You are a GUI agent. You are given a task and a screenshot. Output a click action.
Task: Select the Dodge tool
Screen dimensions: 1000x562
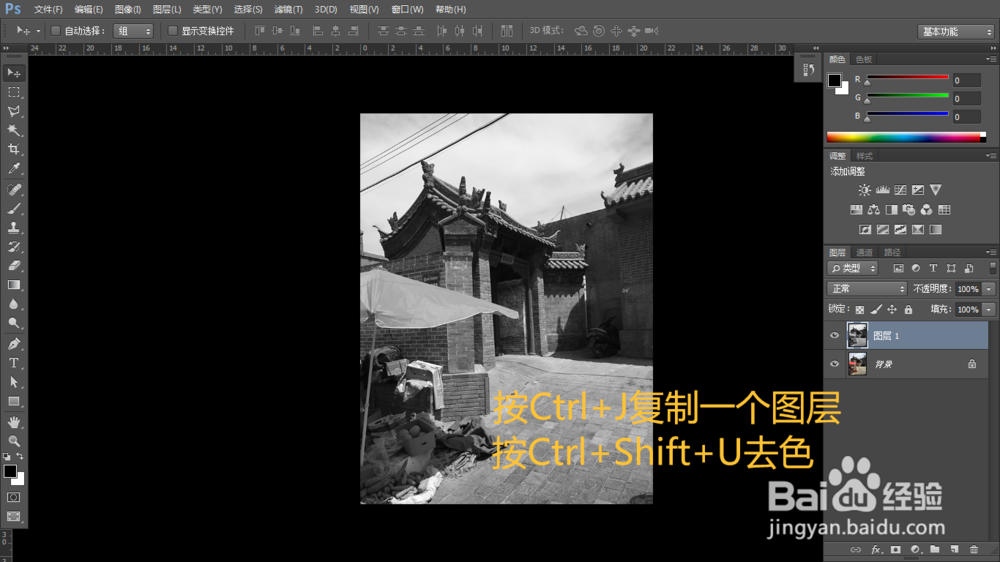[x=13, y=323]
